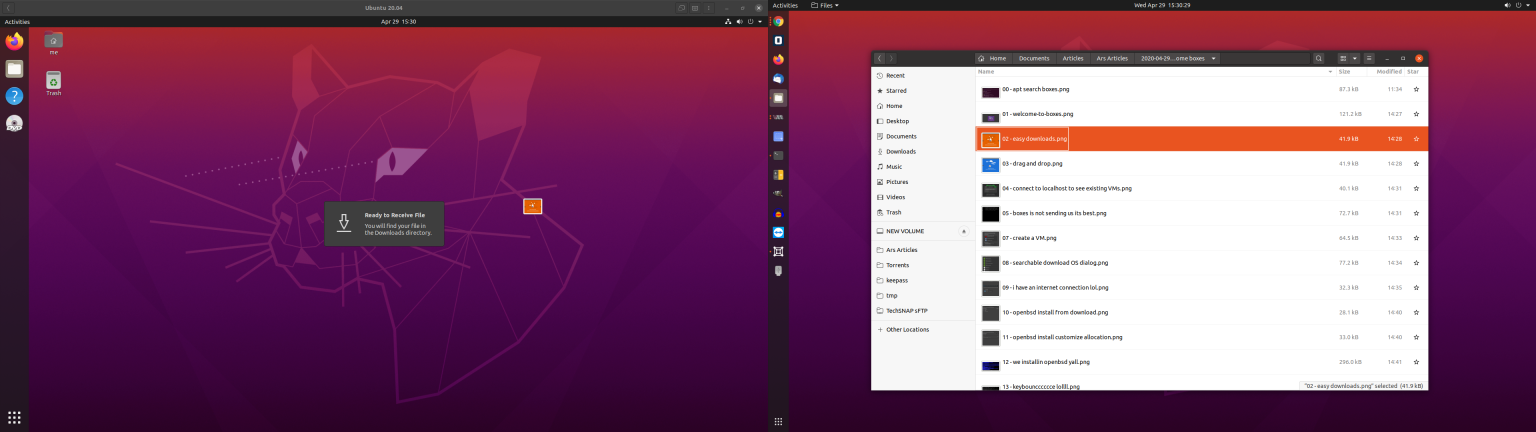
Task: Select the Trash icon on the VM desktop
Action: click(x=54, y=83)
